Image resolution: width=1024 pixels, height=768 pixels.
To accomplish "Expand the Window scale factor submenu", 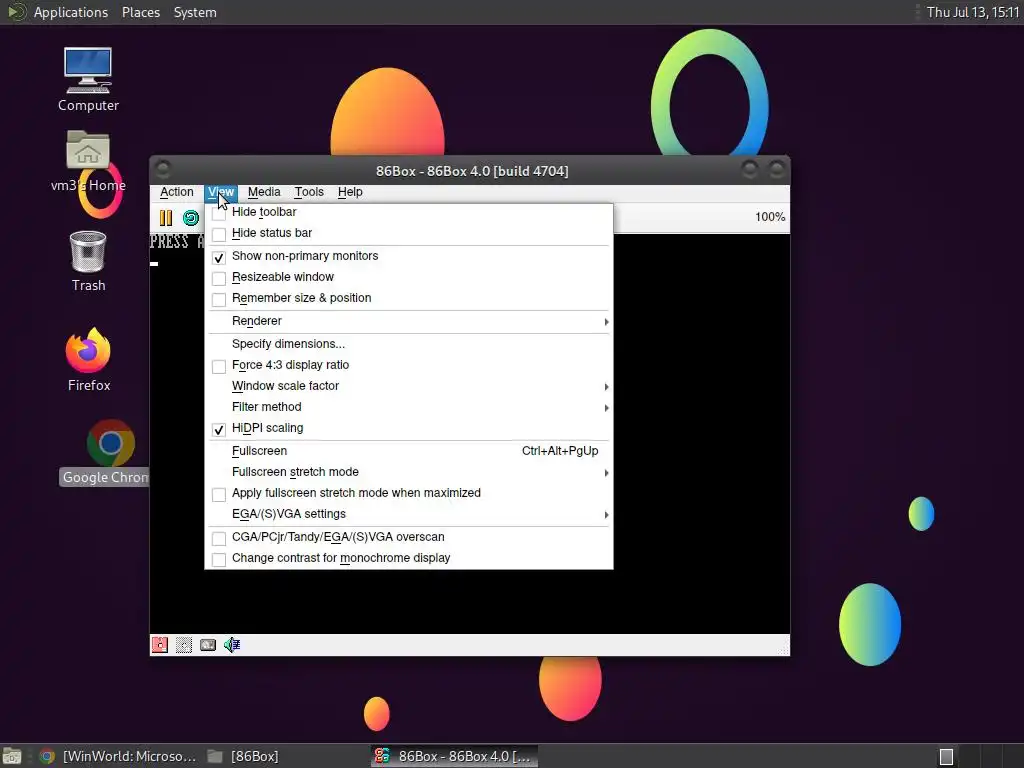I will (409, 386).
